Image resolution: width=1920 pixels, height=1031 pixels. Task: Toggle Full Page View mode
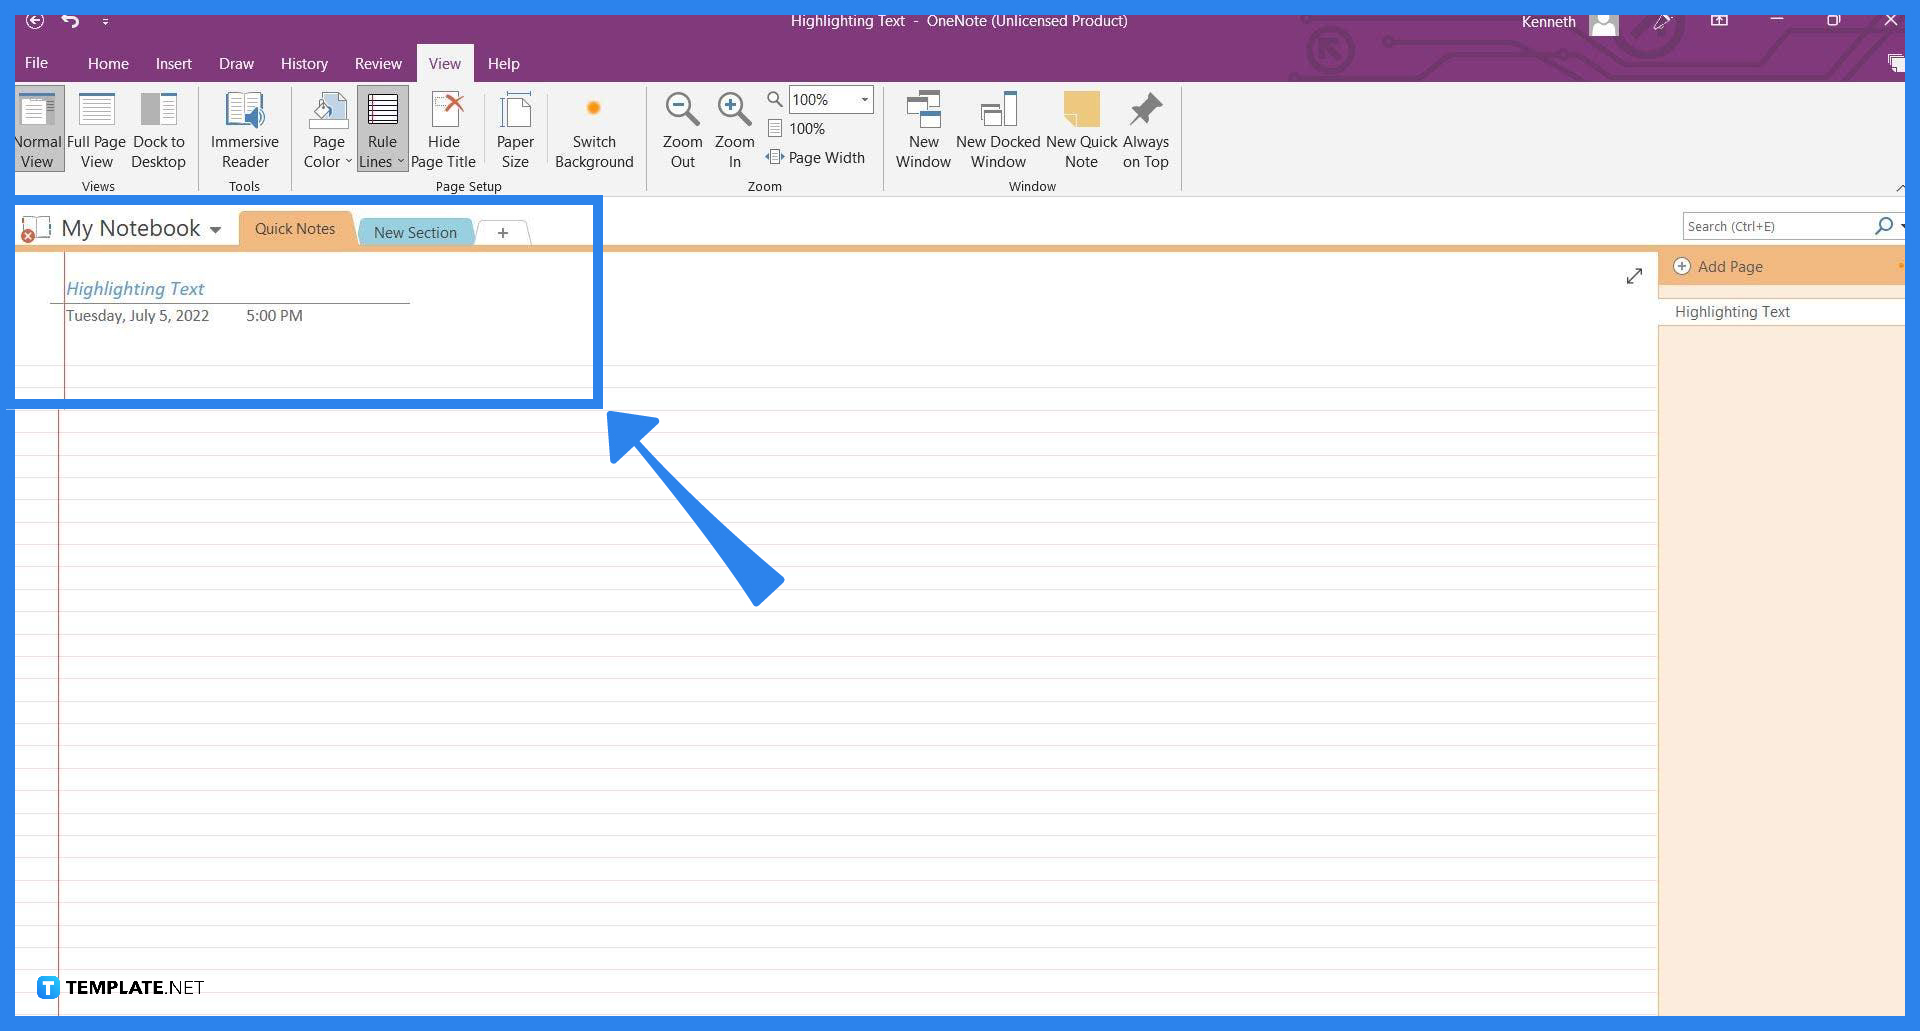click(96, 128)
